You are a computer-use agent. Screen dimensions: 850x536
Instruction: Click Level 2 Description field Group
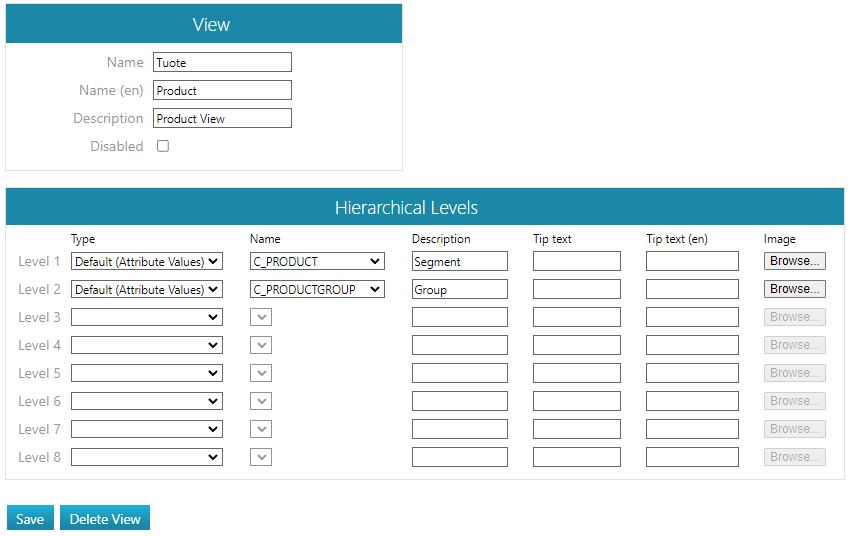(459, 289)
